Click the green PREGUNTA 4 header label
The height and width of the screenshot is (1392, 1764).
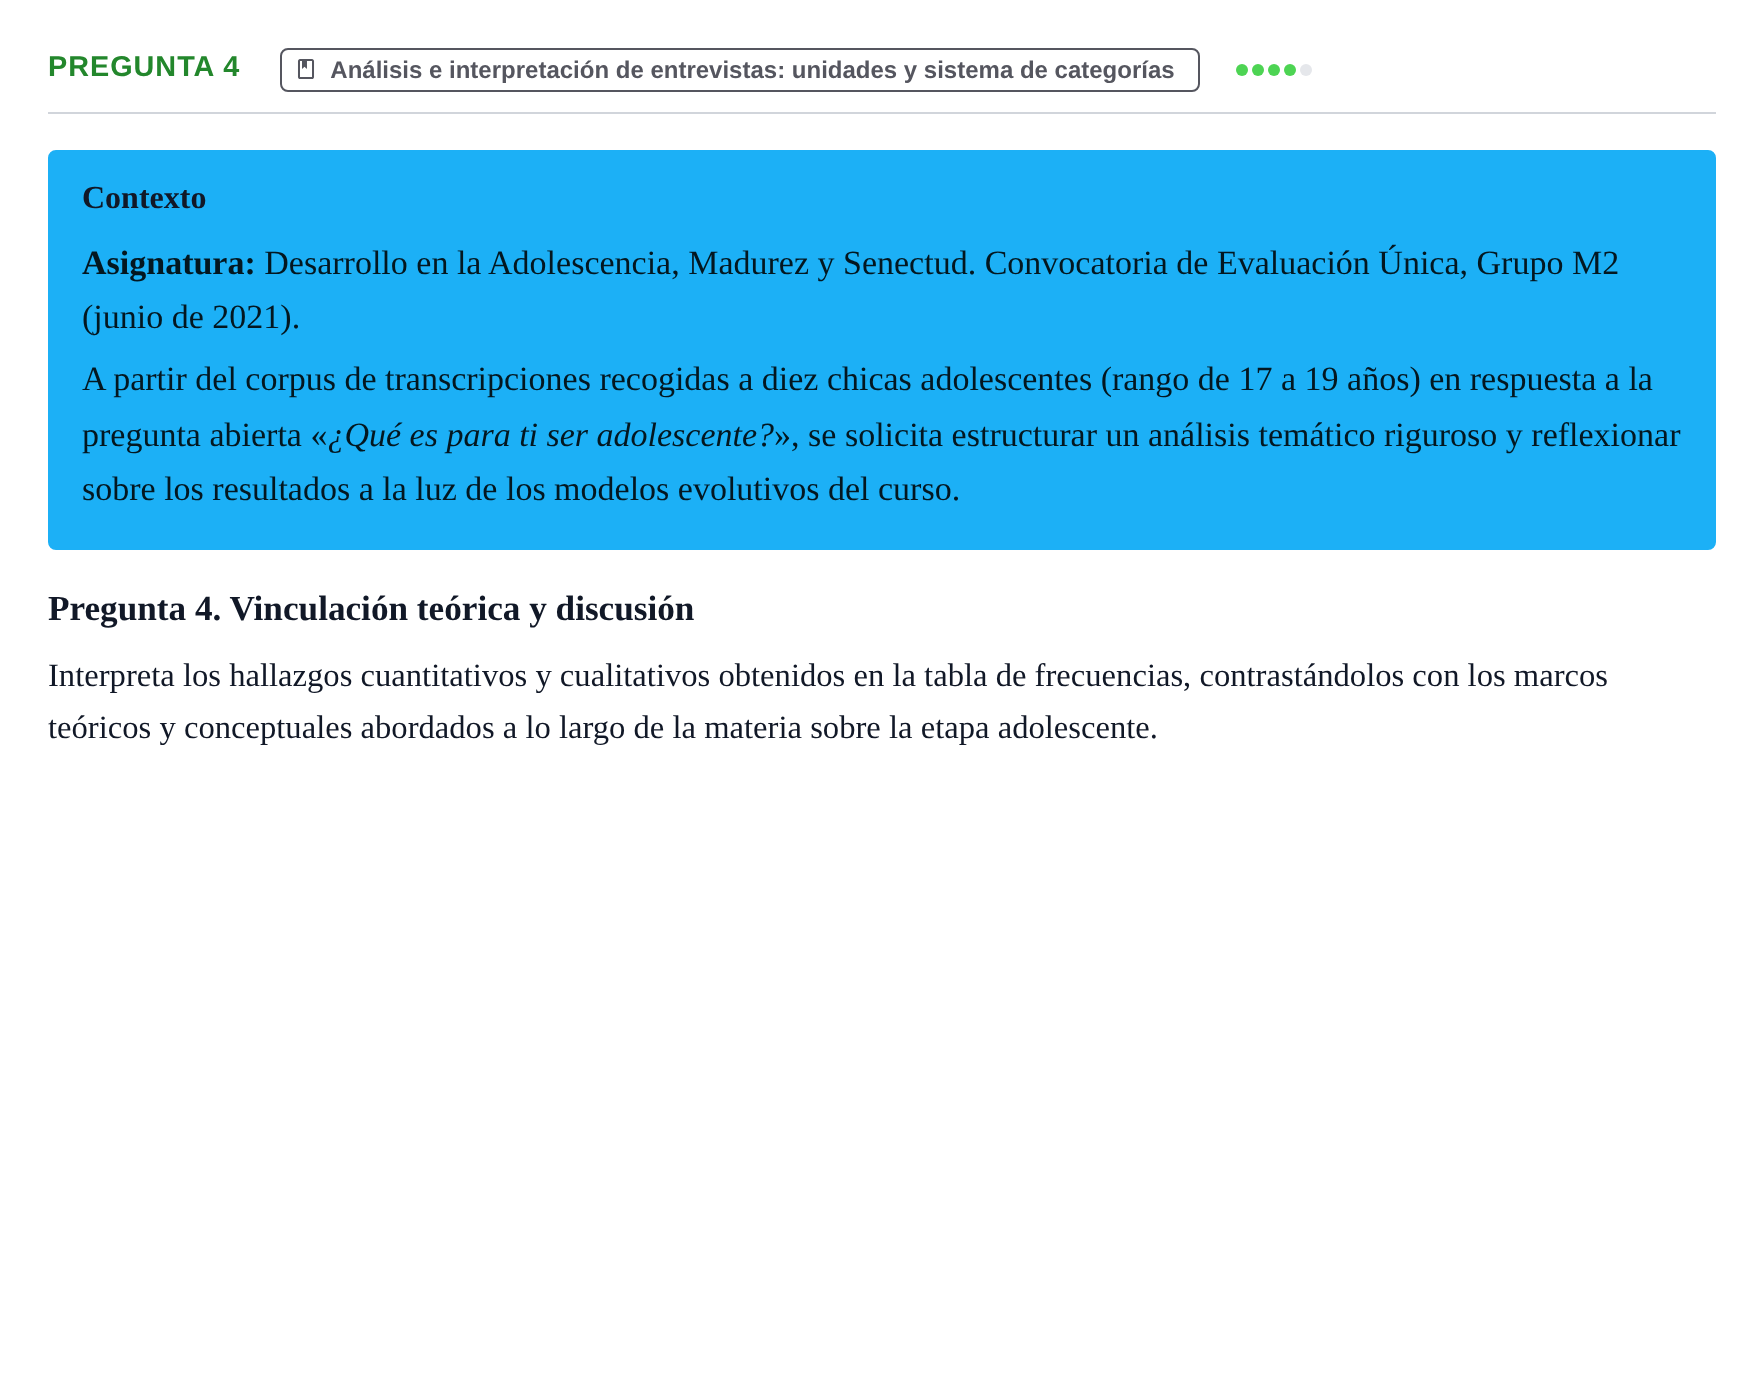click(x=144, y=67)
